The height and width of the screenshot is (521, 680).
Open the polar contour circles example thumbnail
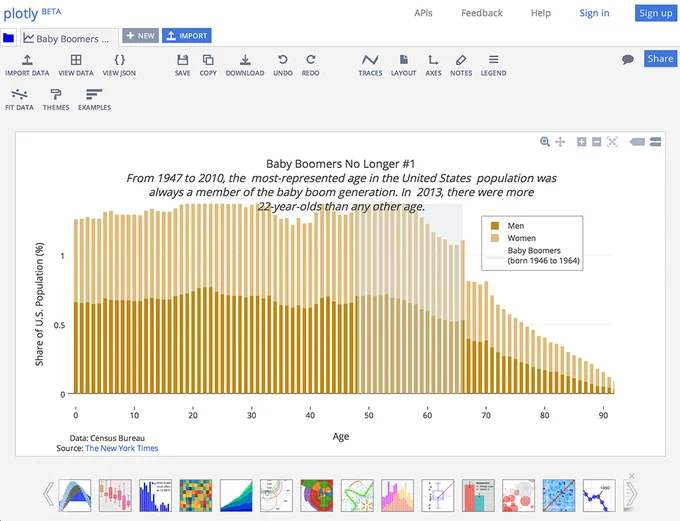276,495
